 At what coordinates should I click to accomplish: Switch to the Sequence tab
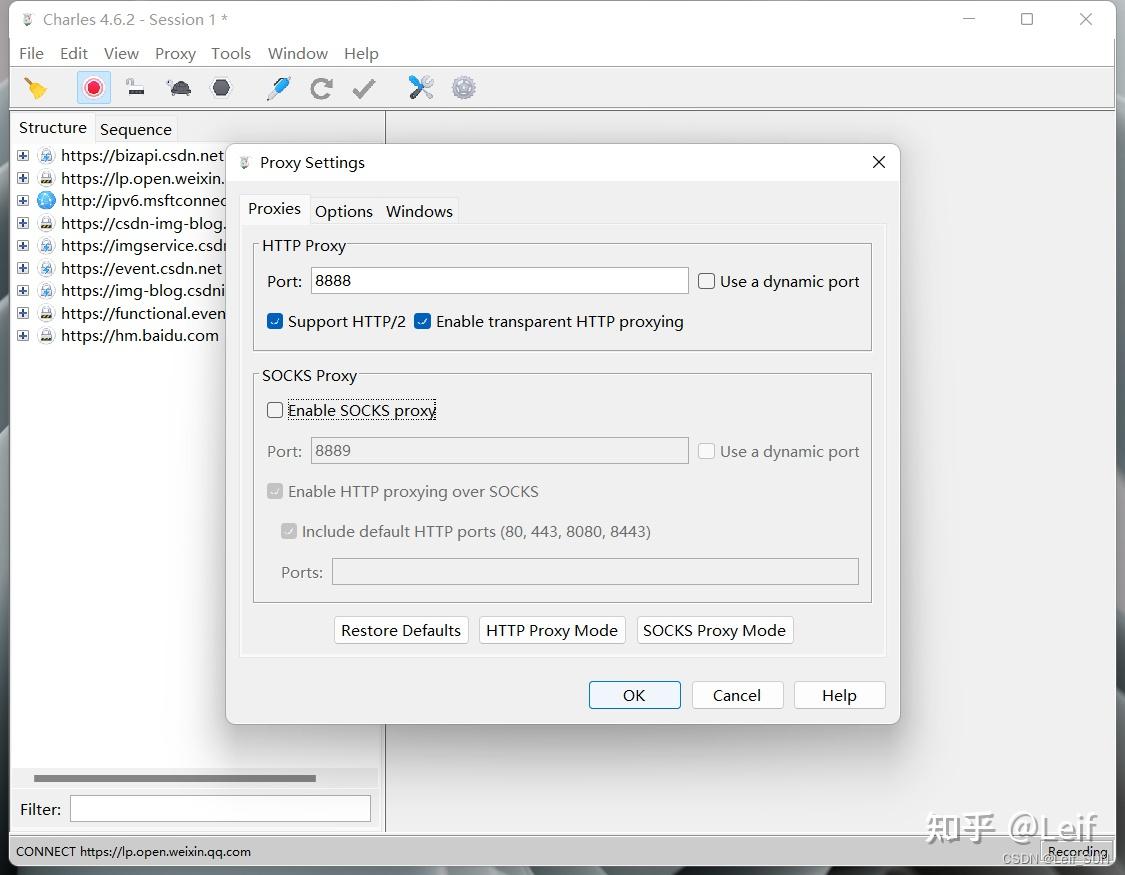tap(136, 130)
